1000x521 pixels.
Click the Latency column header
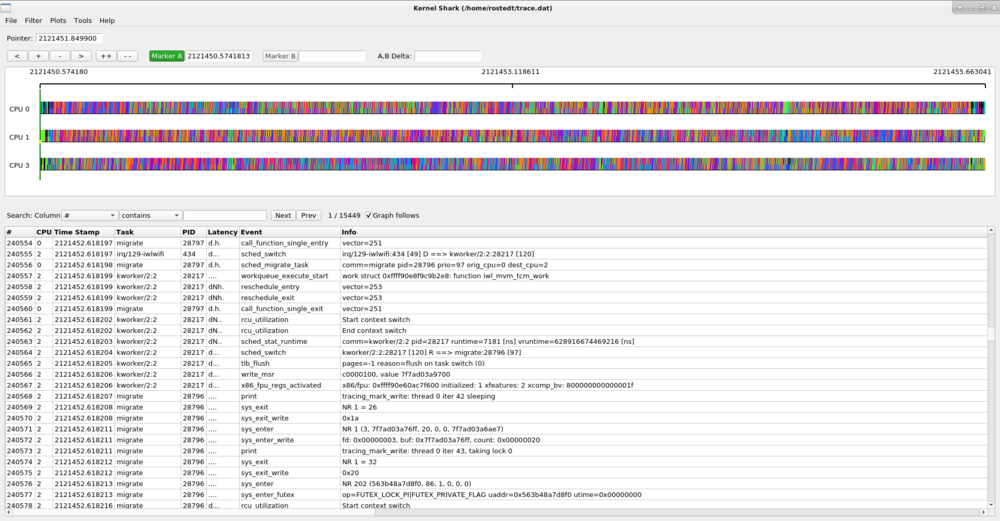(223, 232)
